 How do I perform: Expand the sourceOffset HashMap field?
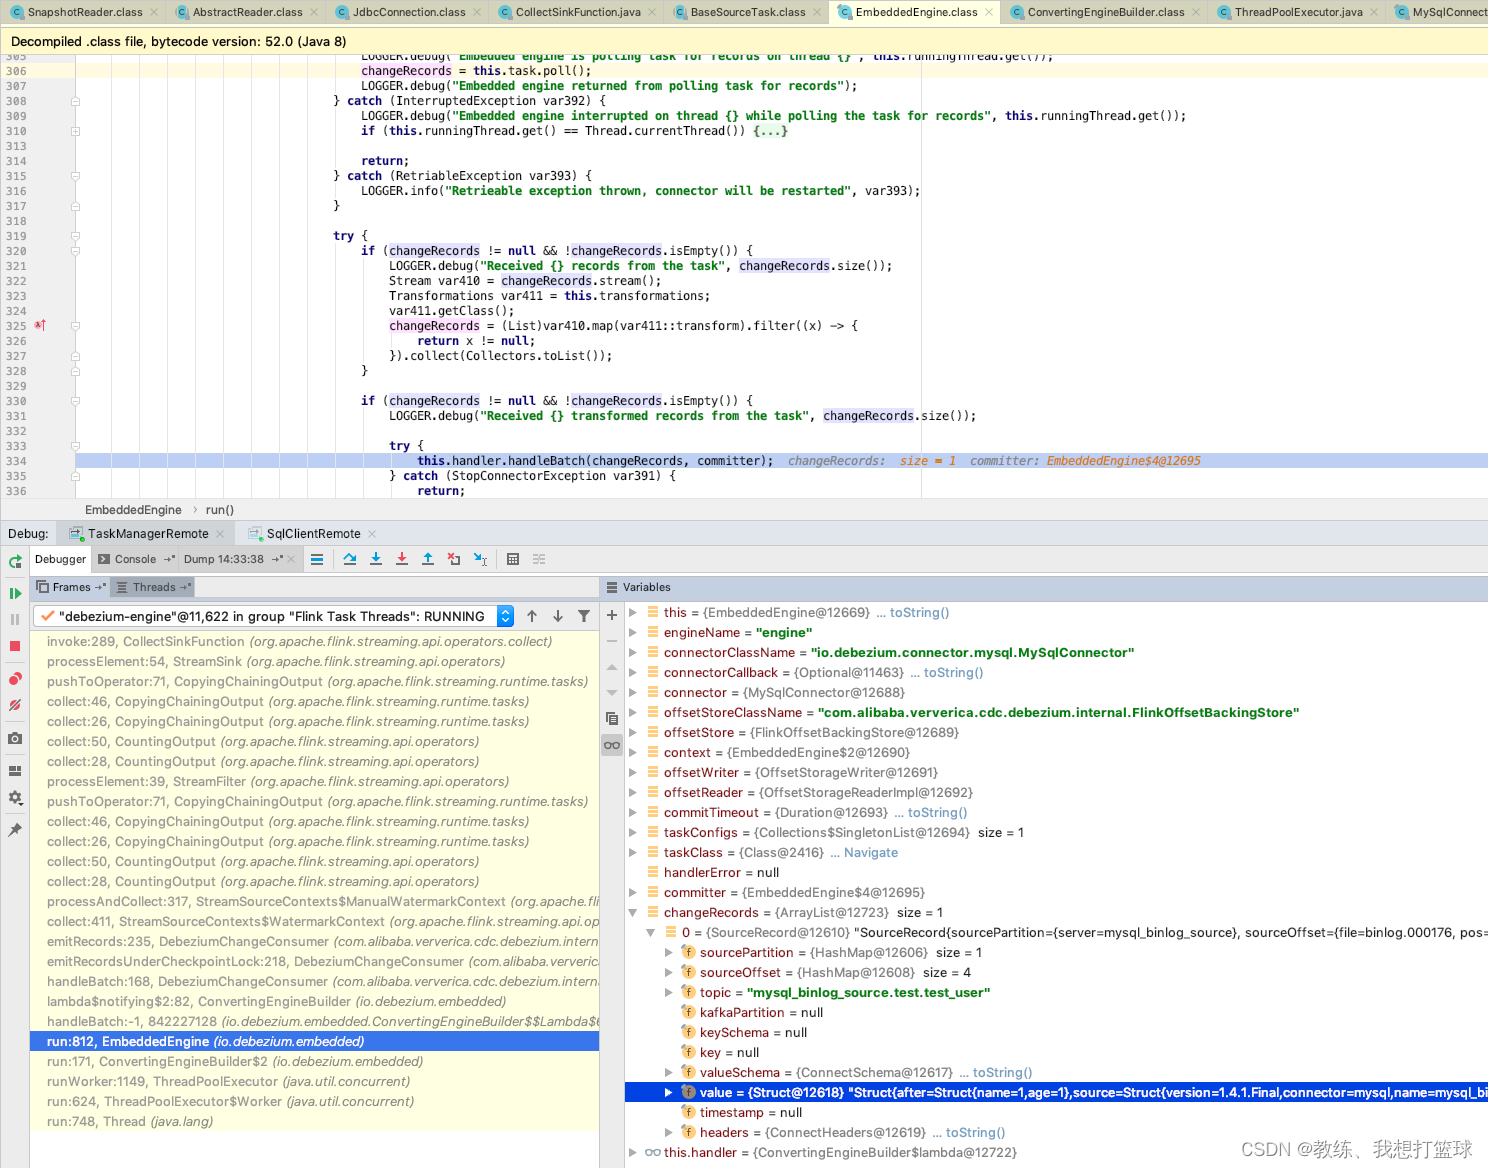[x=669, y=972]
